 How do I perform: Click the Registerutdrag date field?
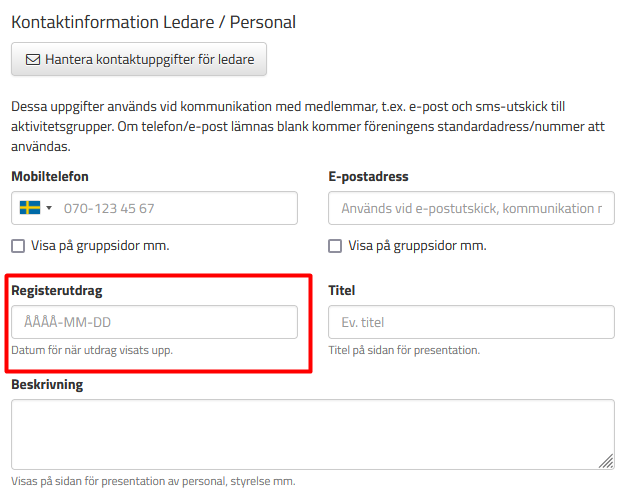pyautogui.click(x=154, y=322)
